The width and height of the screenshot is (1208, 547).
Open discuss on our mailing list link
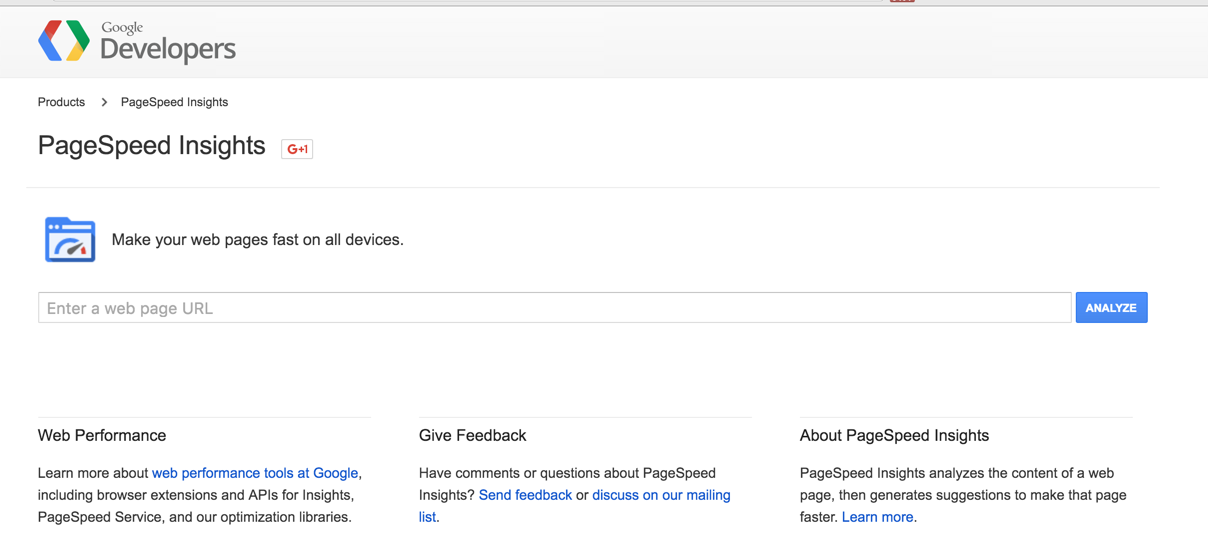click(x=661, y=495)
